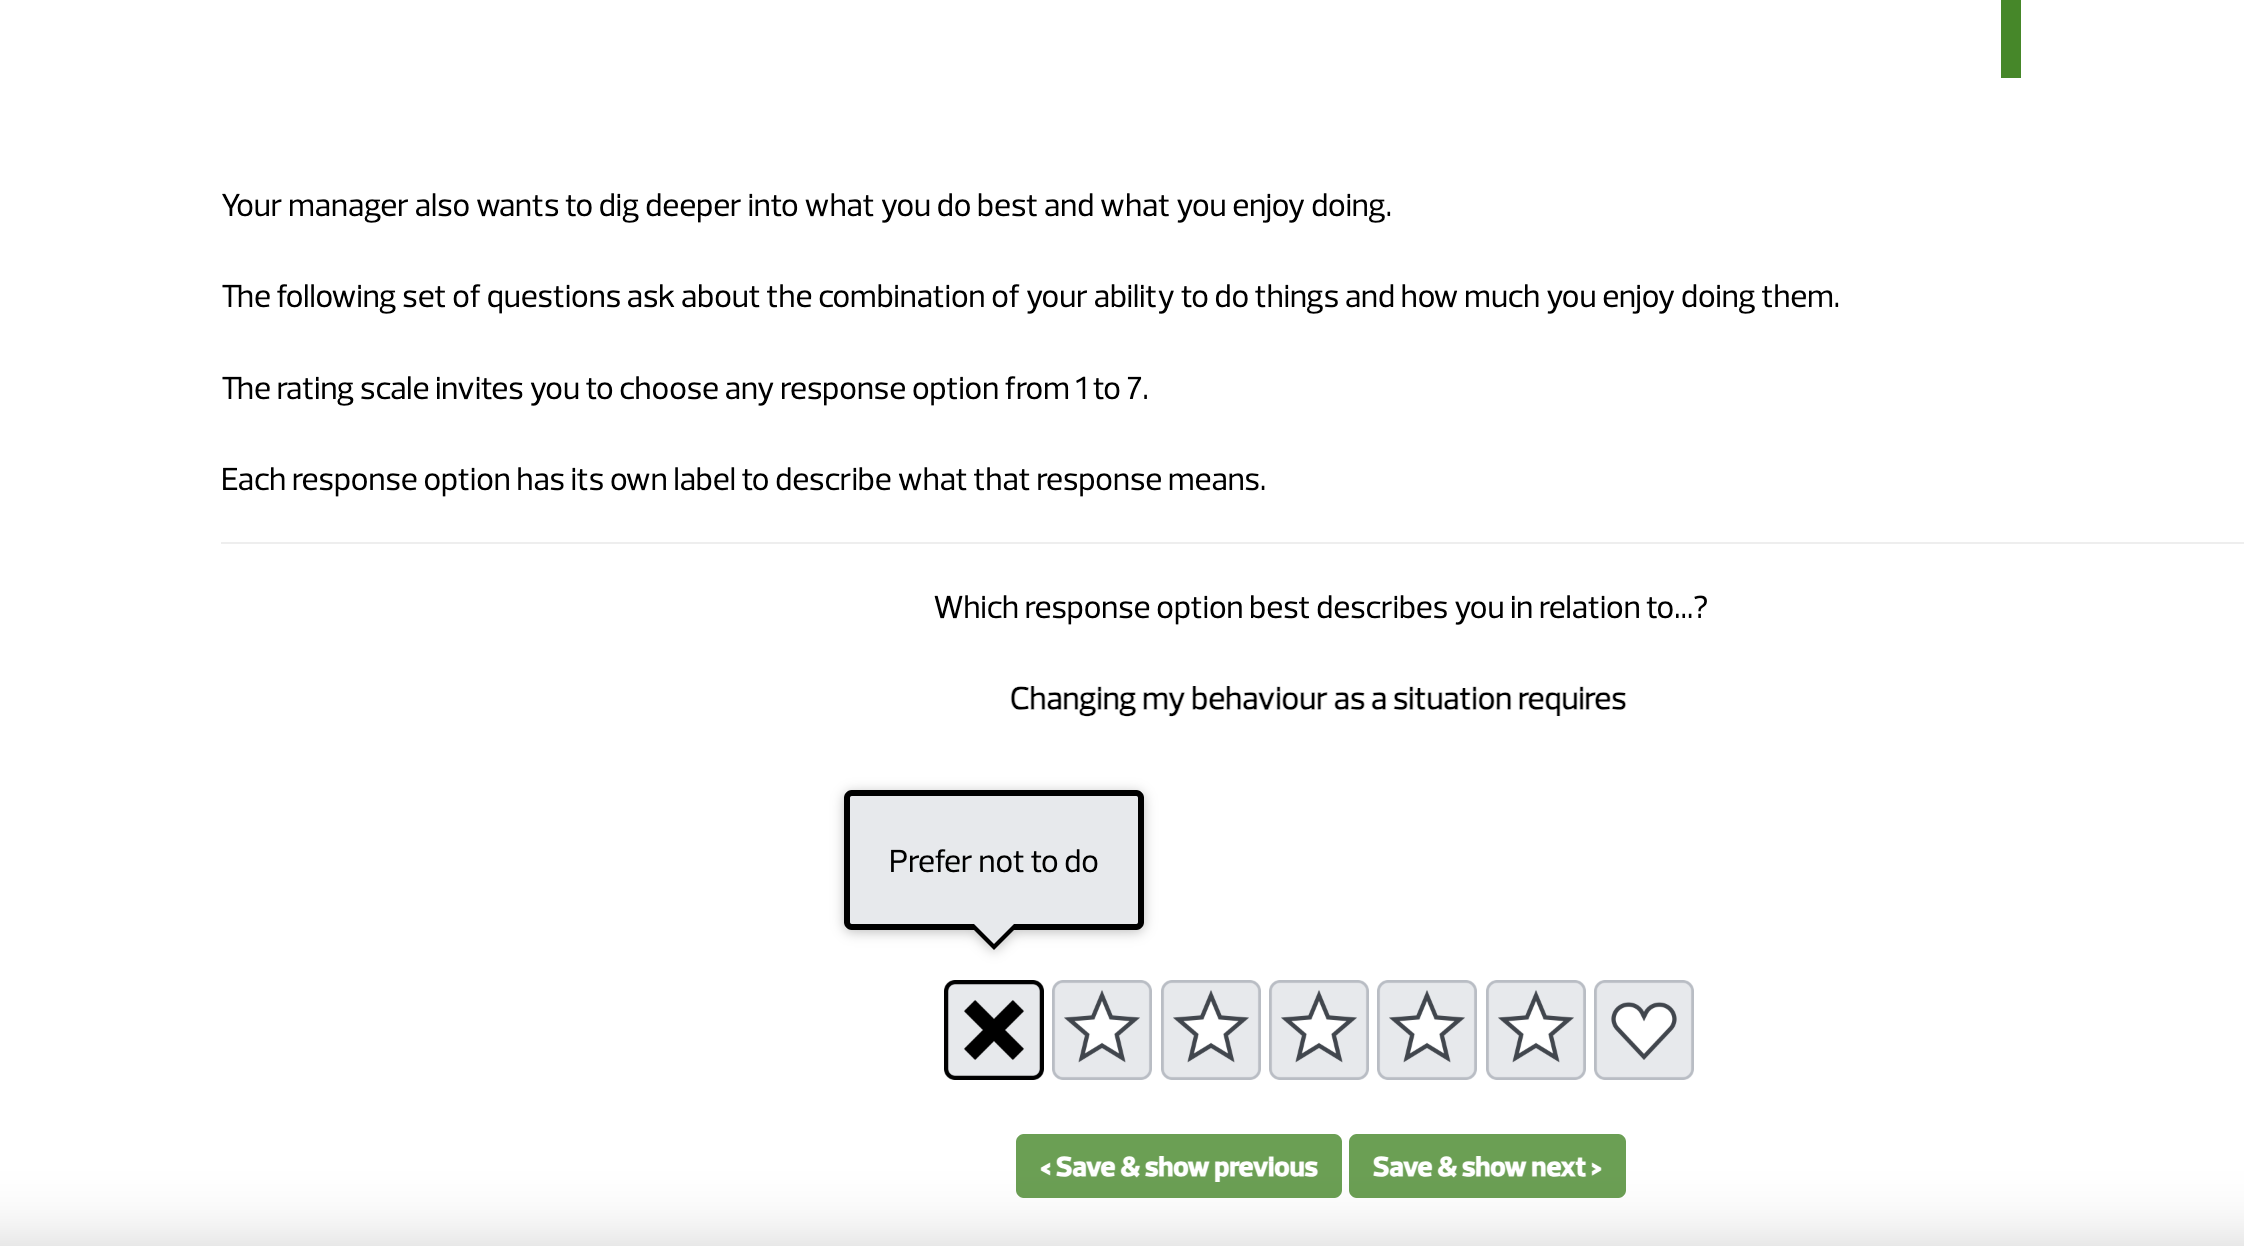Click the 'following set of questions' paragraph

1030,296
